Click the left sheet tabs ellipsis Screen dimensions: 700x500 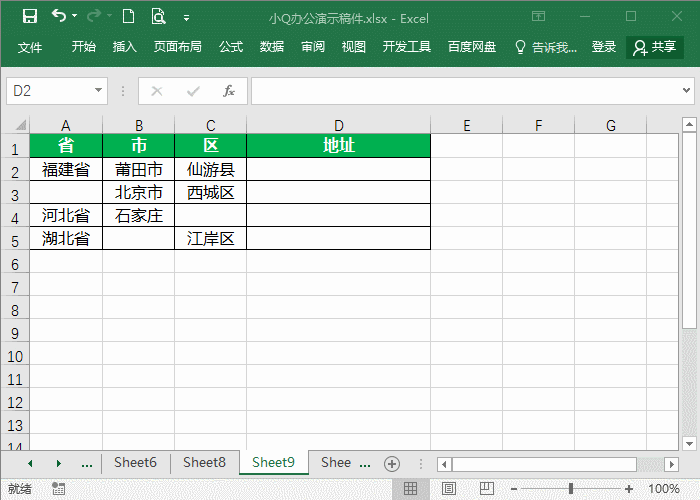pyautogui.click(x=87, y=464)
